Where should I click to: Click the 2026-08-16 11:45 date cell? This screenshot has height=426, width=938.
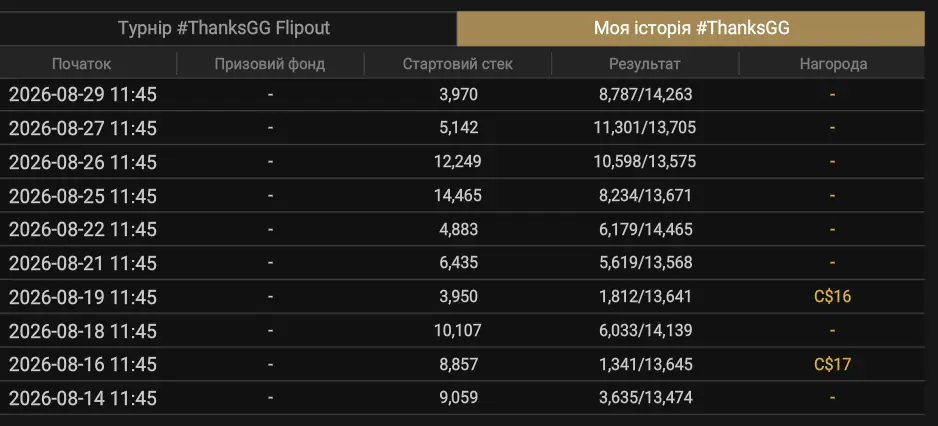coord(83,364)
